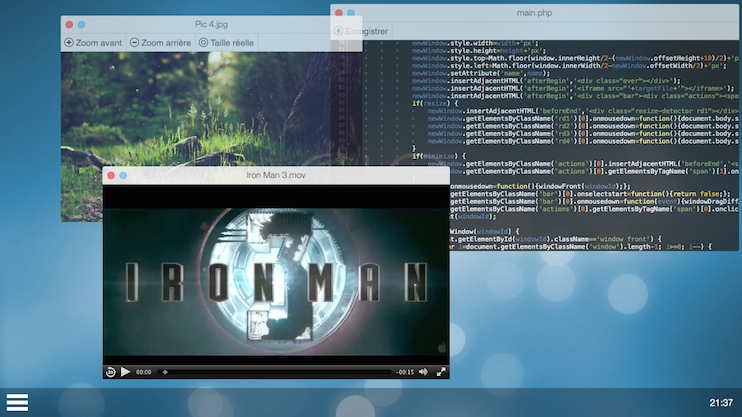
Task: Open the hamburger menu in the taskbar
Action: tap(18, 402)
